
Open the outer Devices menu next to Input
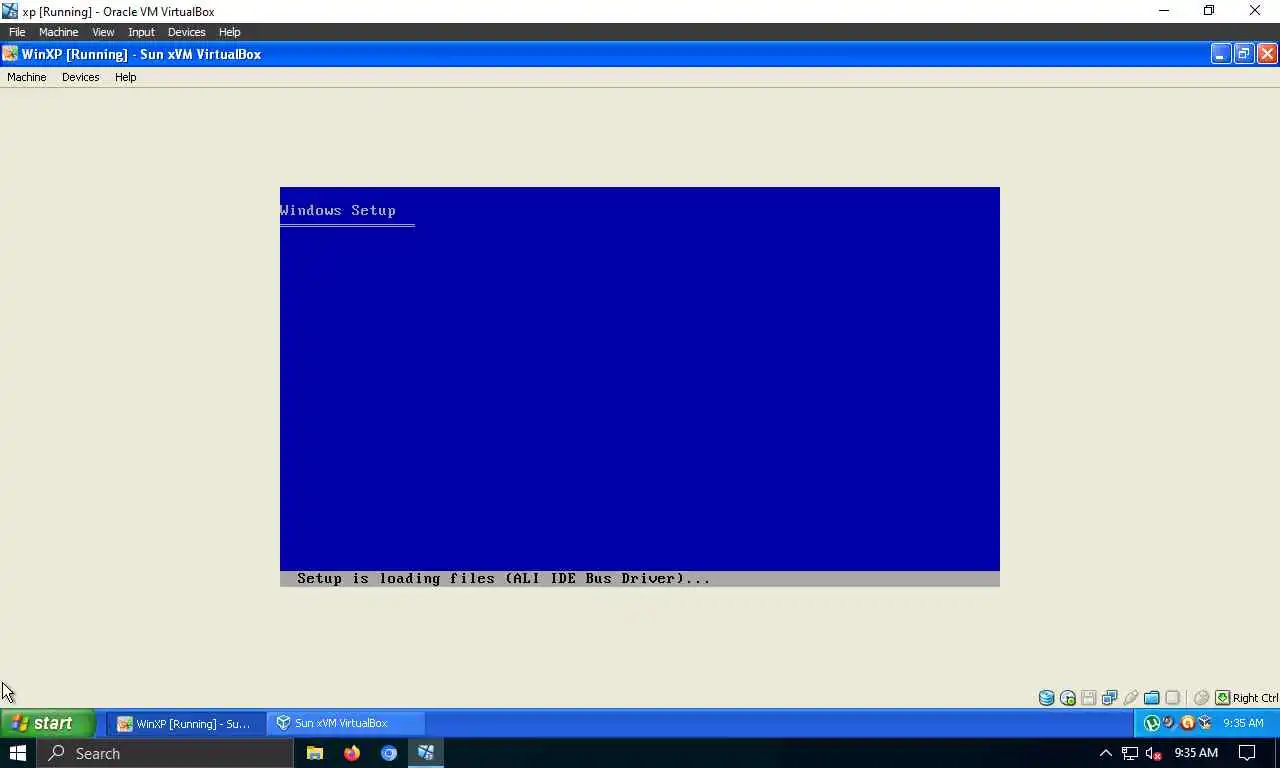[x=186, y=32]
